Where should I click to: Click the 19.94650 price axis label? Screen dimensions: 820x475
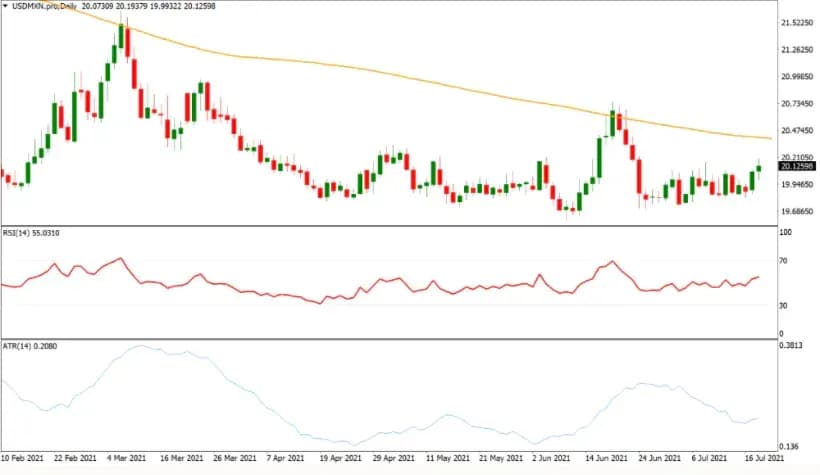click(x=797, y=185)
